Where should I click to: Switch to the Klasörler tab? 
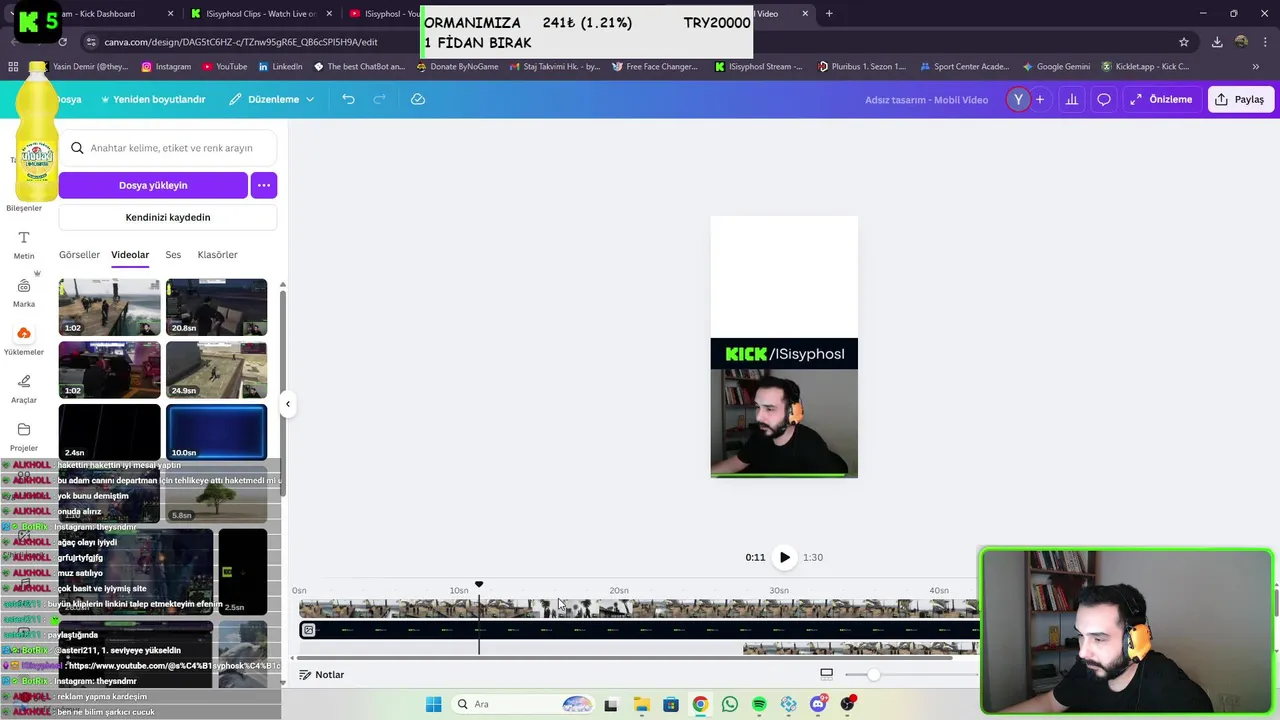217,255
